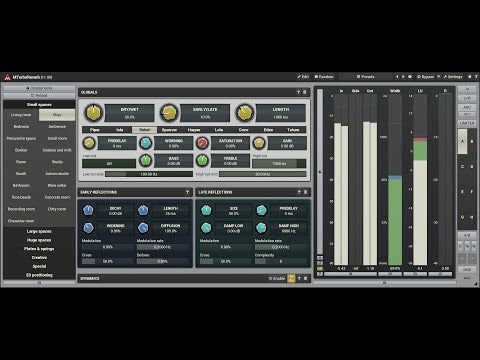Click the blue DIFFUSION knob
Screen dimensions: 480x360
tap(143, 228)
